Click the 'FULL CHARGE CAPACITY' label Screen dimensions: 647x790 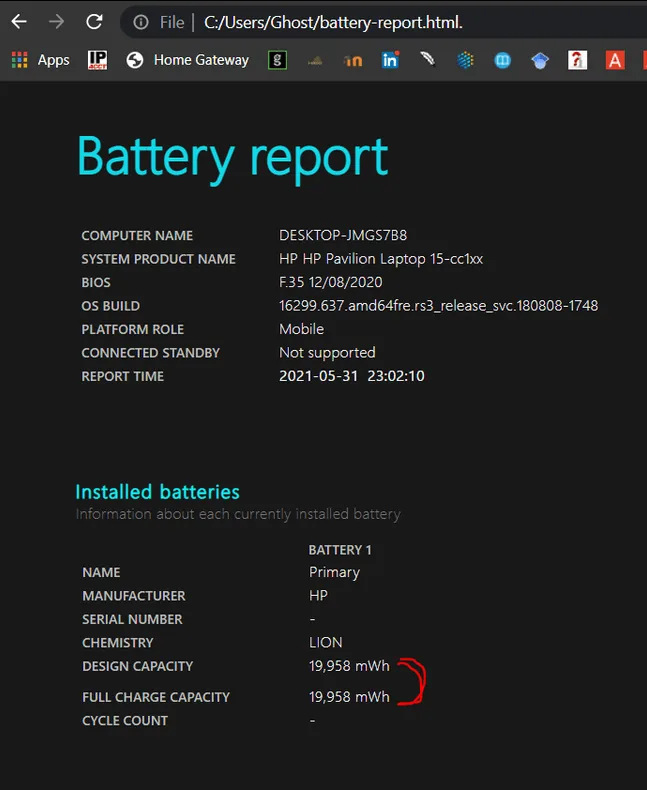pyautogui.click(x=156, y=697)
